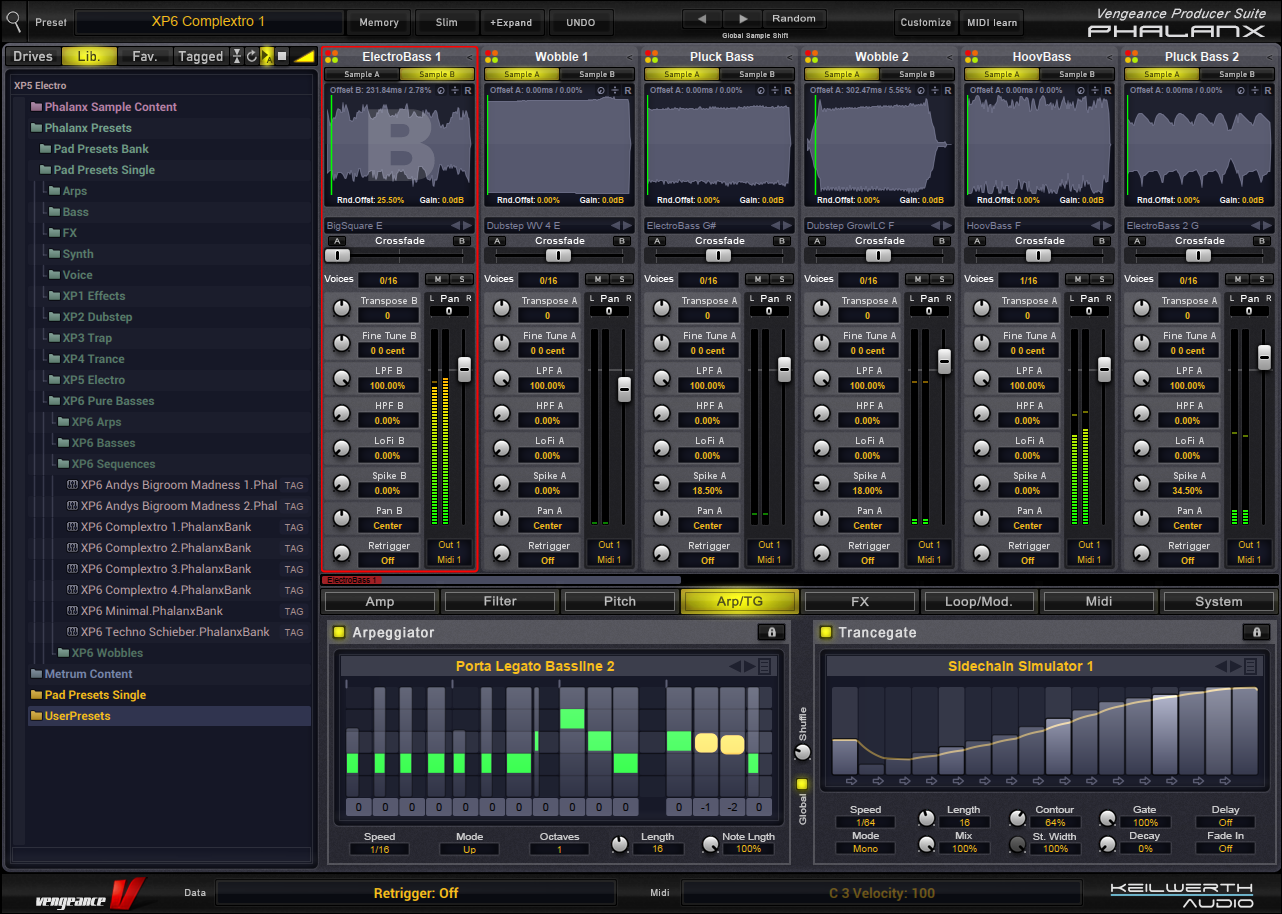Open the Drives browser tab
Viewport: 1282px width, 914px height.
tap(33, 57)
